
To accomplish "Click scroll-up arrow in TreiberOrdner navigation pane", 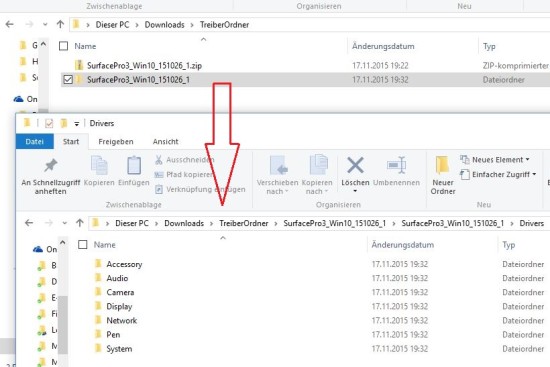I will click(x=43, y=44).
